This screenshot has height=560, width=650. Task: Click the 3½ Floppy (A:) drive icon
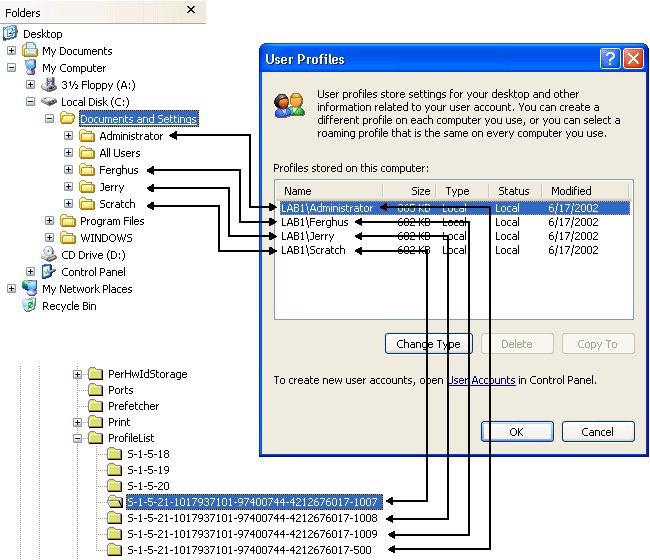tap(49, 85)
